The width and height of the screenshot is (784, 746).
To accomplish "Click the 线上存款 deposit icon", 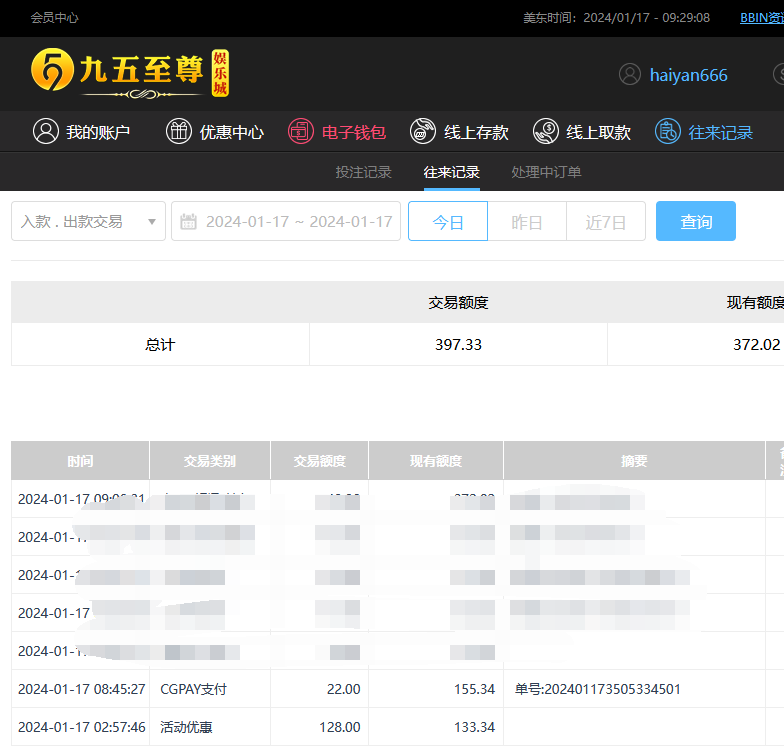I will (x=424, y=131).
